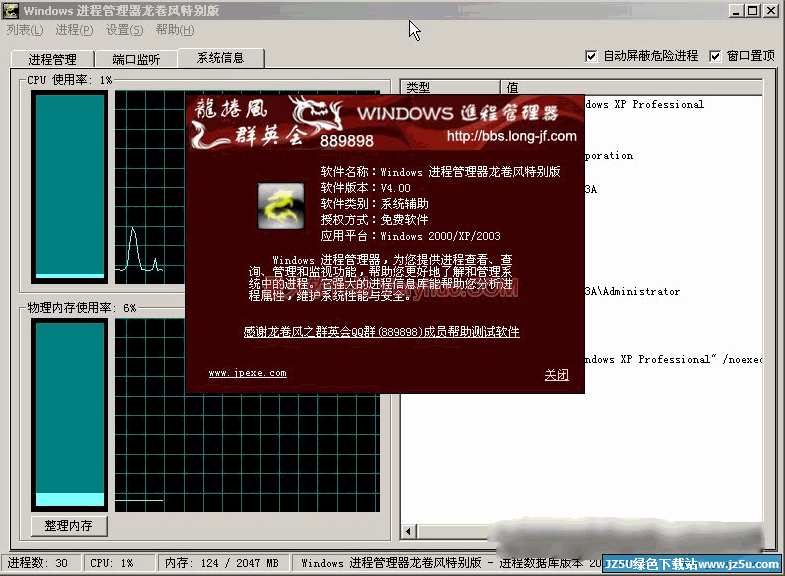Open the 进程(P) menu
785x576 pixels.
[x=74, y=30]
